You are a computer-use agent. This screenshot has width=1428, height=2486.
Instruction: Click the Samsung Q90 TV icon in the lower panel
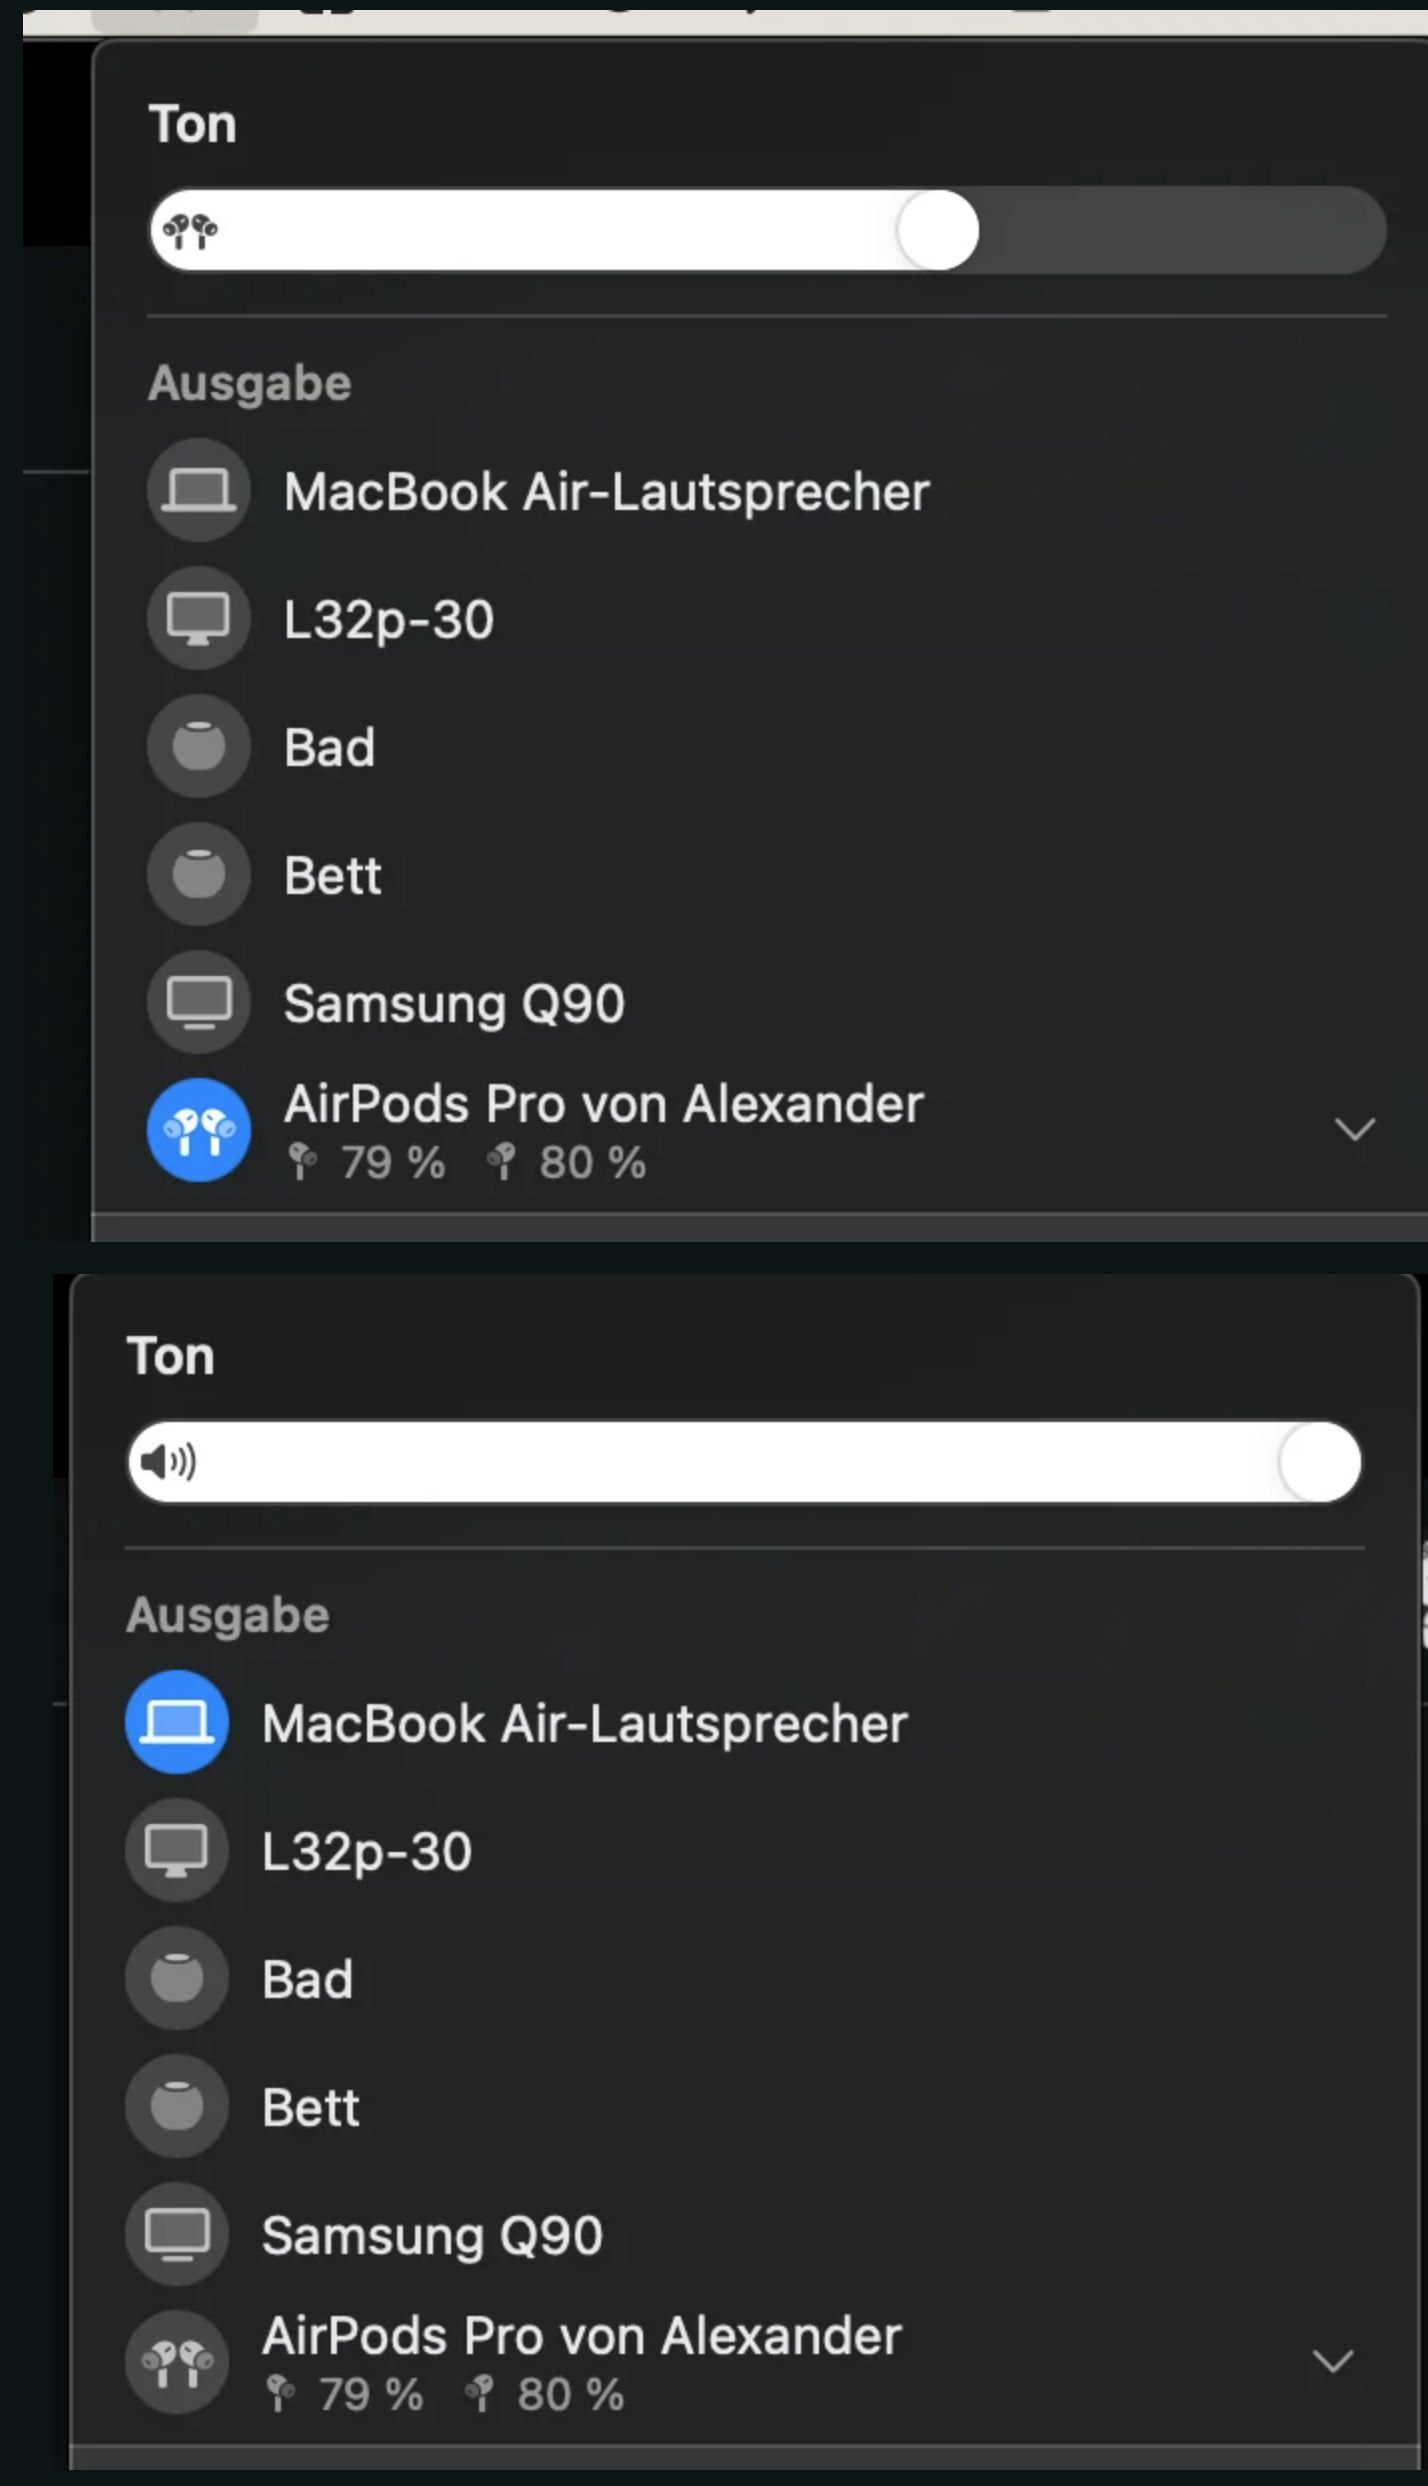[177, 2234]
